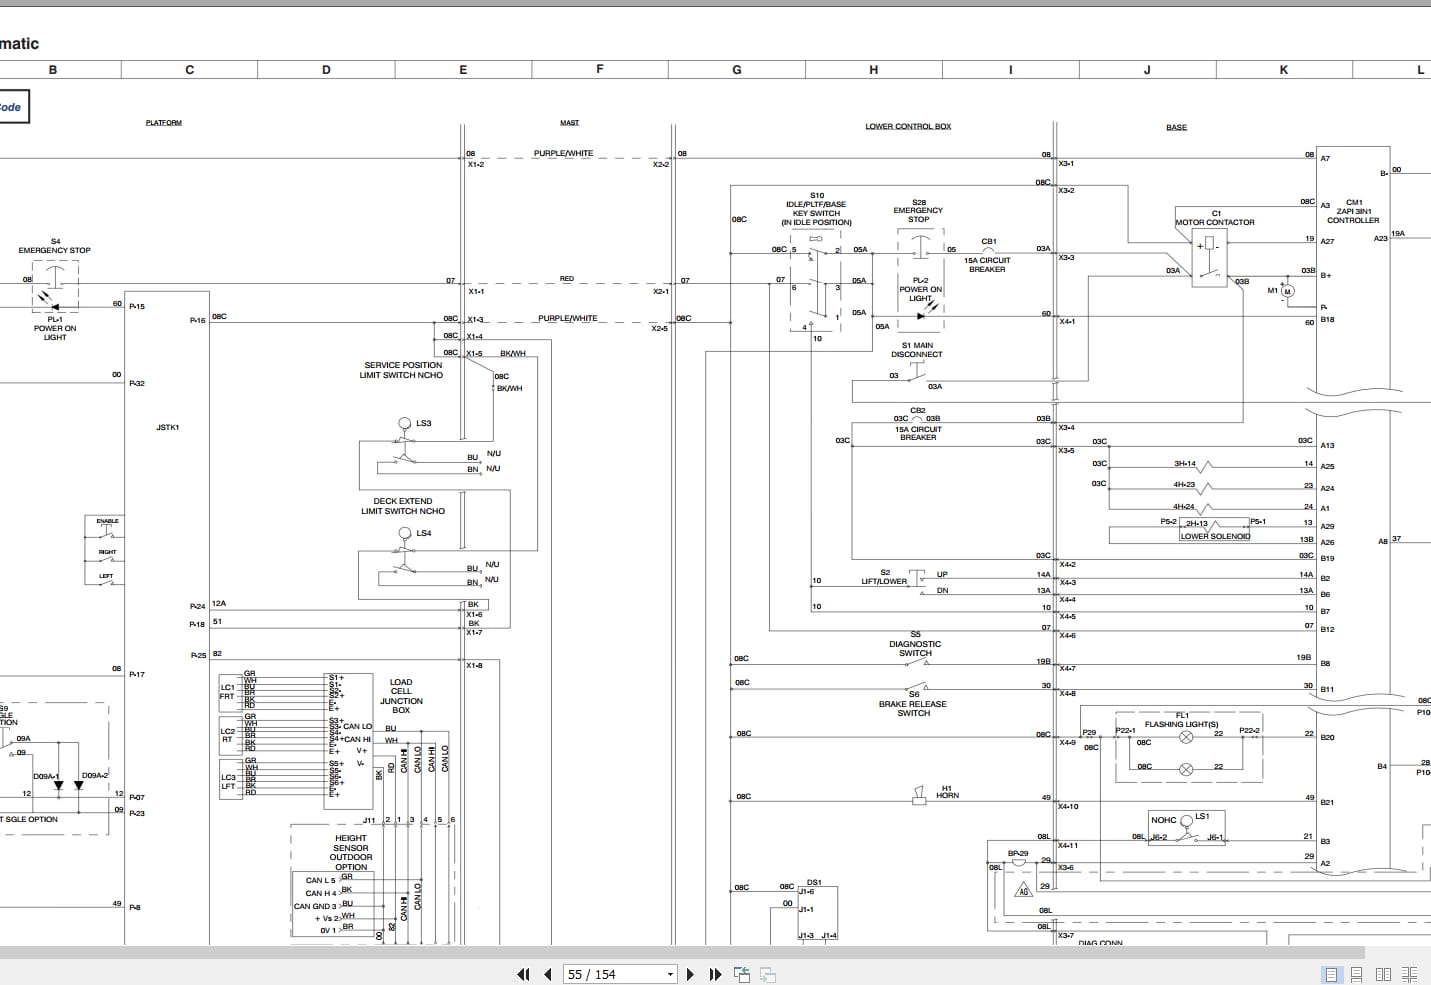Go to the next page

[x=690, y=974]
